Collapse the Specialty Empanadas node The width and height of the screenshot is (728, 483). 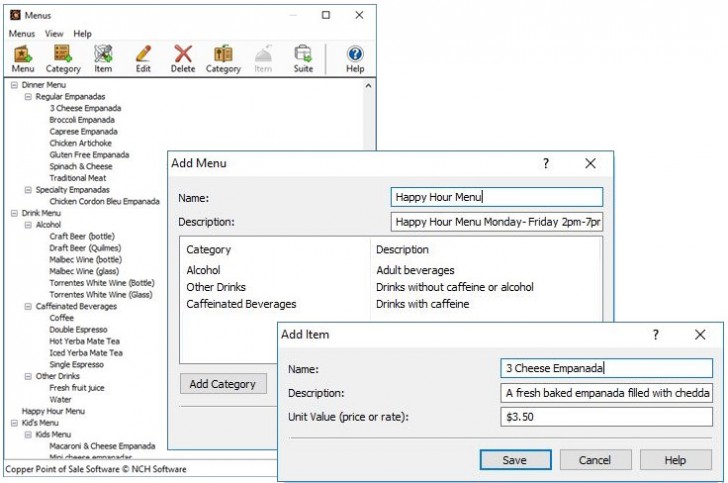(28, 190)
